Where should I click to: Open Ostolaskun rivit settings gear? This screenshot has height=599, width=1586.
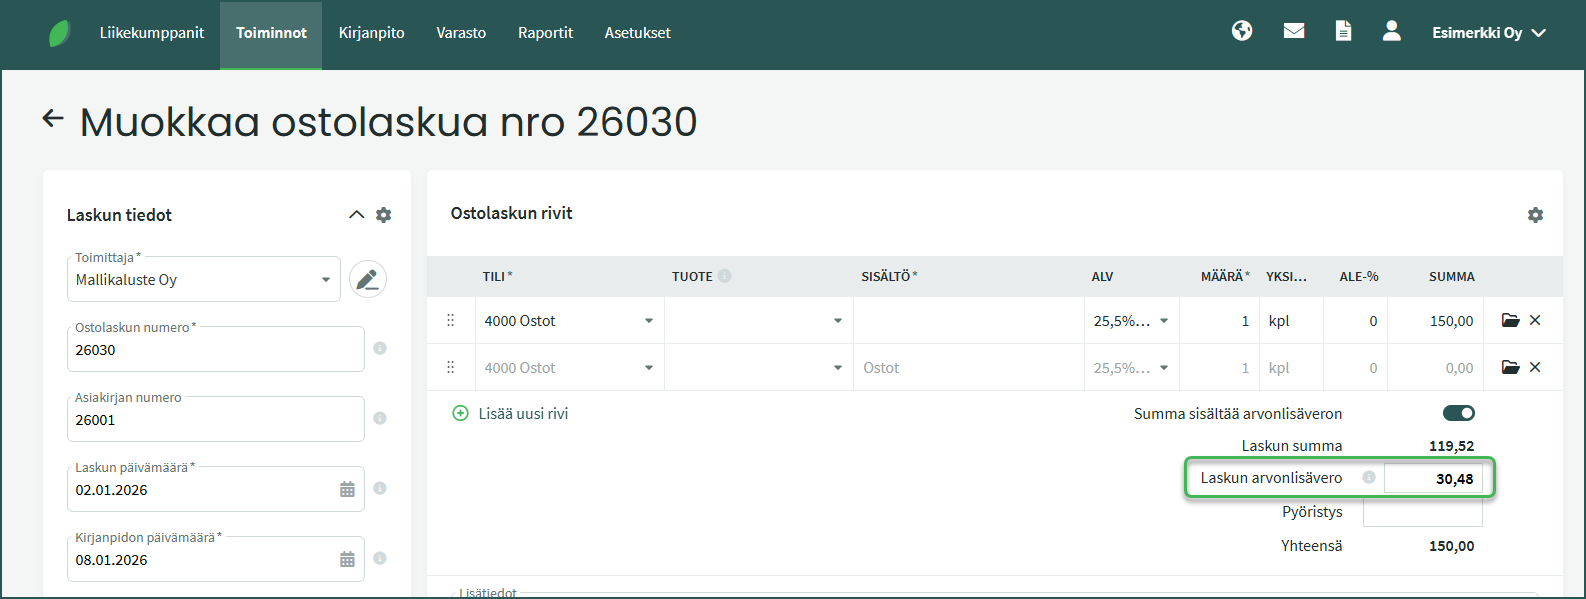tap(1535, 215)
